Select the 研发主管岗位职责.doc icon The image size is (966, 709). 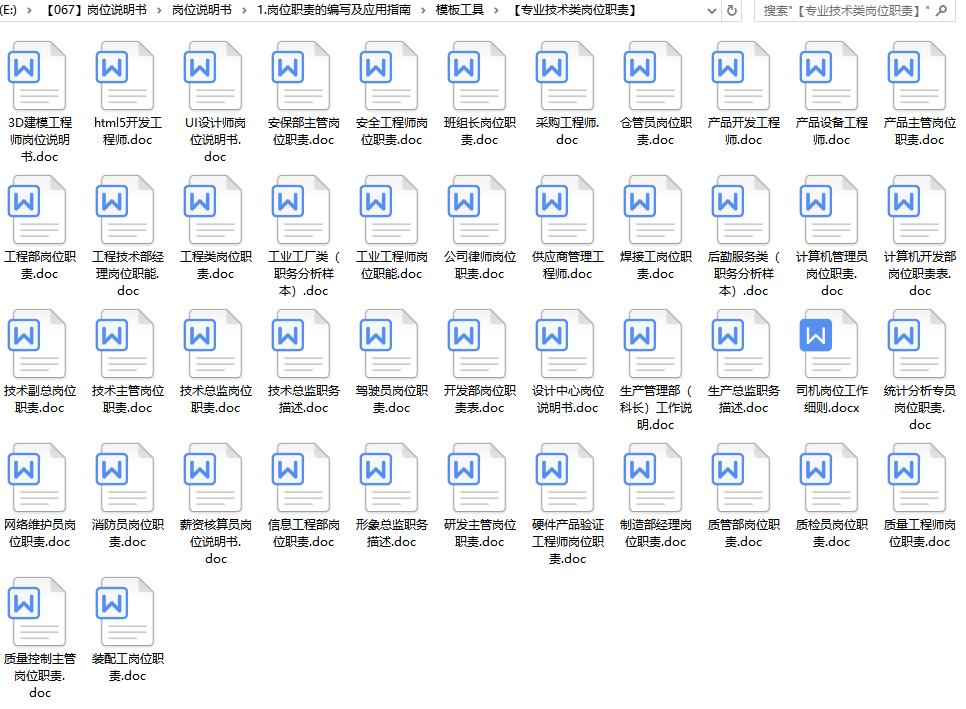[x=477, y=477]
